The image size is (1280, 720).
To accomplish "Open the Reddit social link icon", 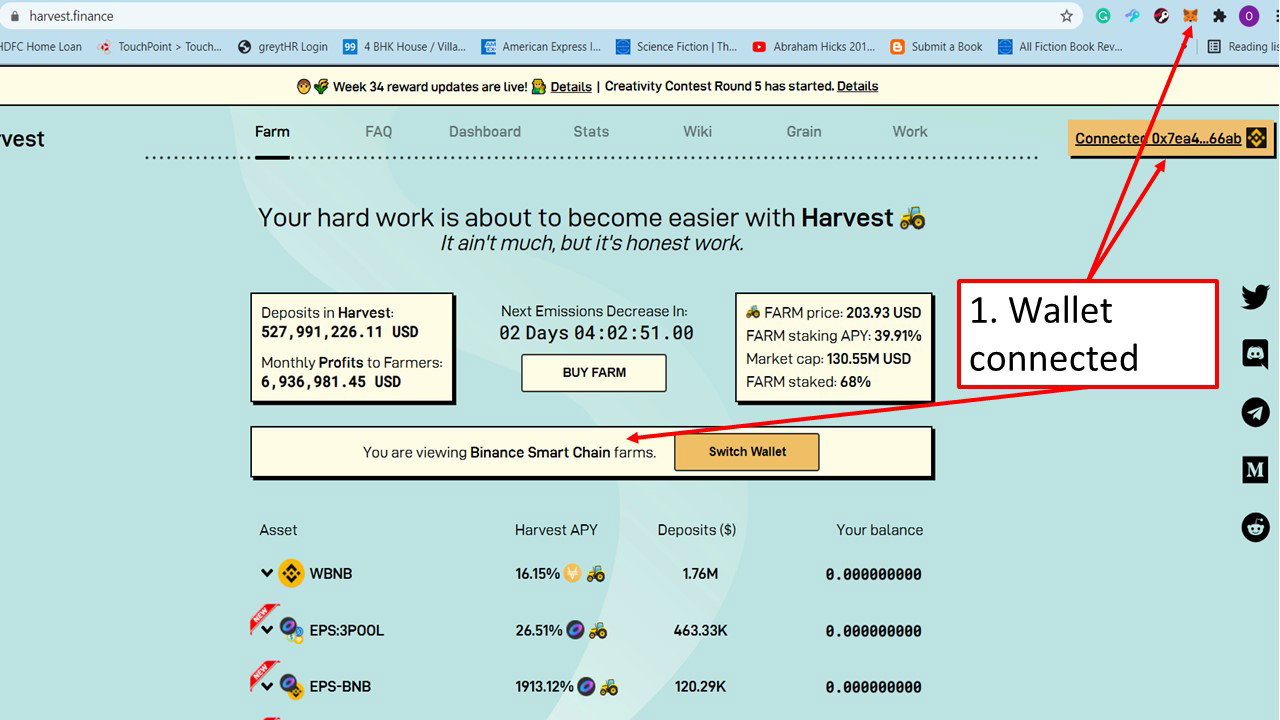I will point(1255,527).
